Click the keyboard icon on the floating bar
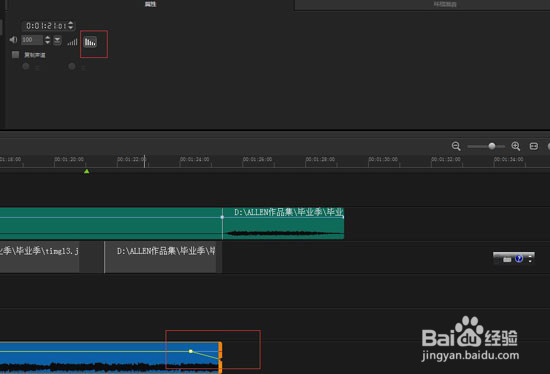 click(x=507, y=259)
